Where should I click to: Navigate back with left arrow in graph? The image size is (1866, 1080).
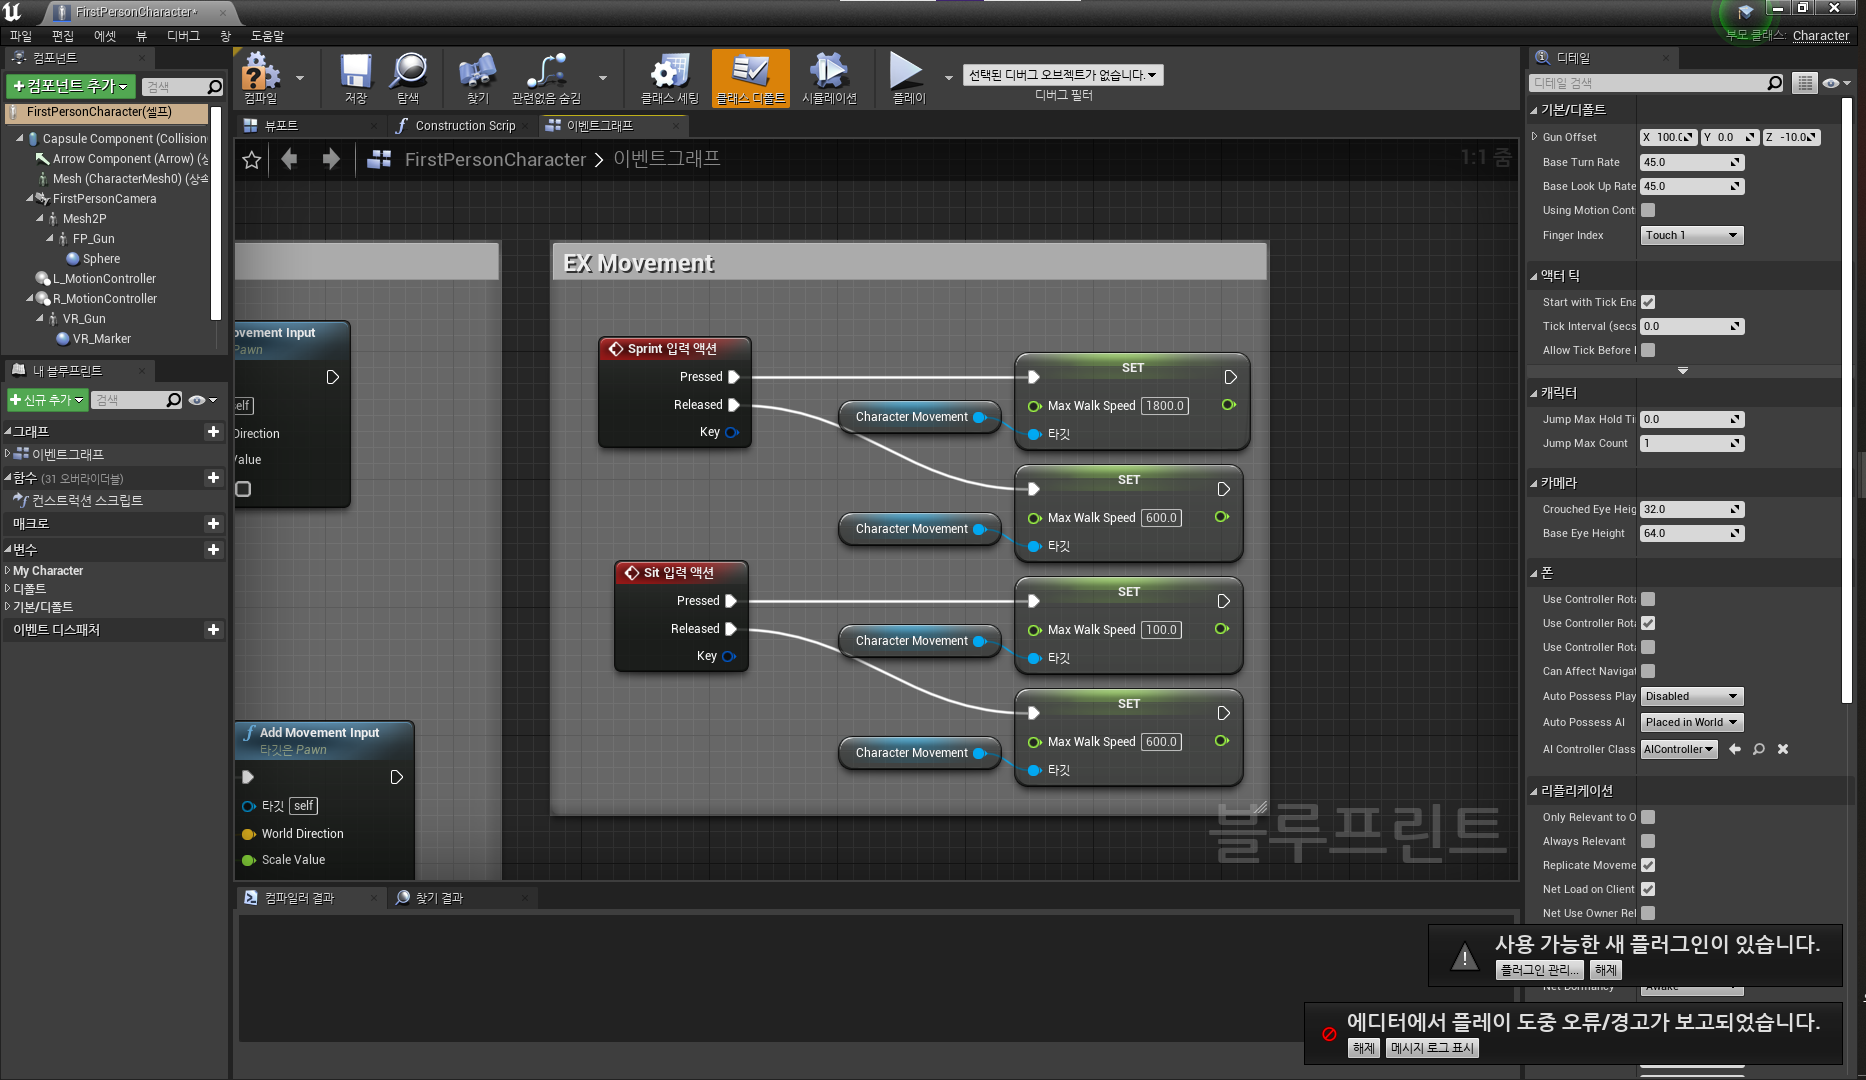tap(290, 159)
